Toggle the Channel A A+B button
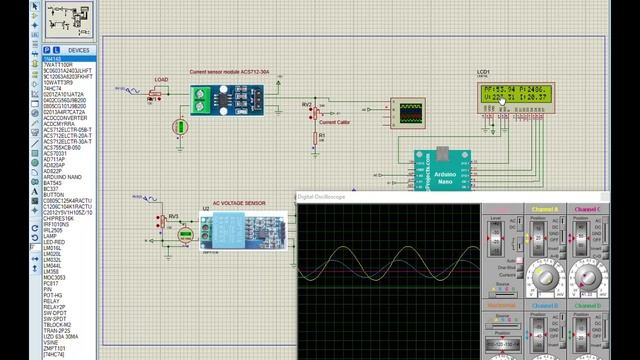This screenshot has width=640, height=360. [x=563, y=256]
